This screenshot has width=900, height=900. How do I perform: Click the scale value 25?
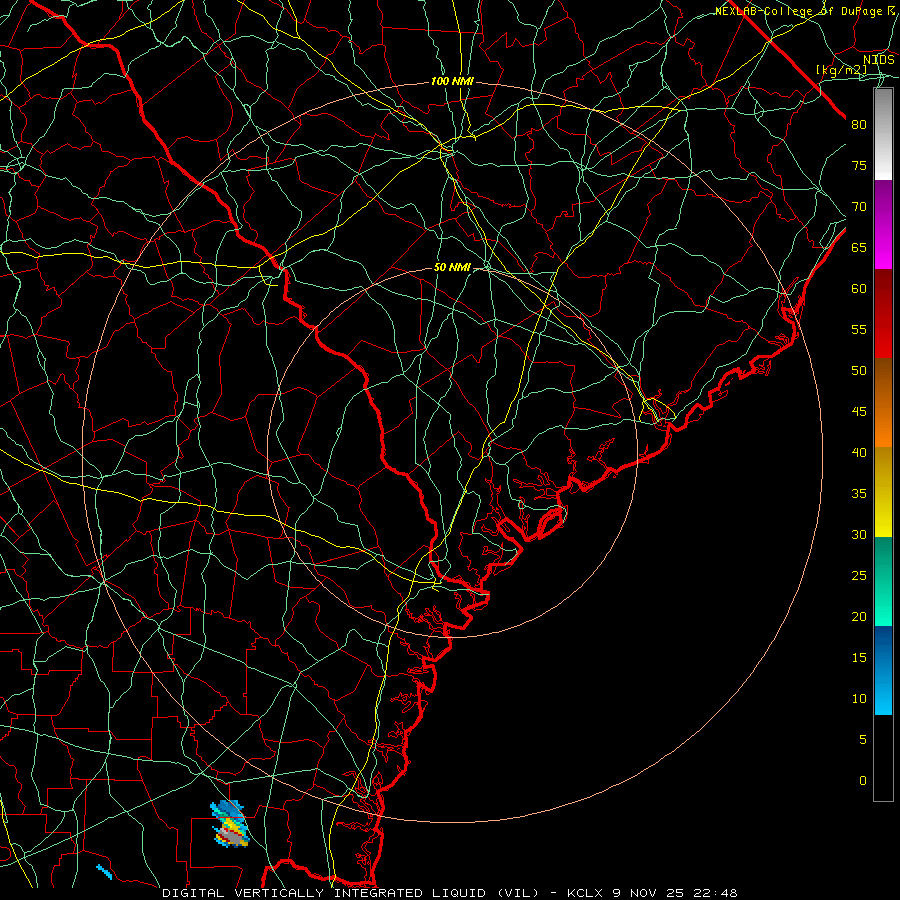point(859,576)
